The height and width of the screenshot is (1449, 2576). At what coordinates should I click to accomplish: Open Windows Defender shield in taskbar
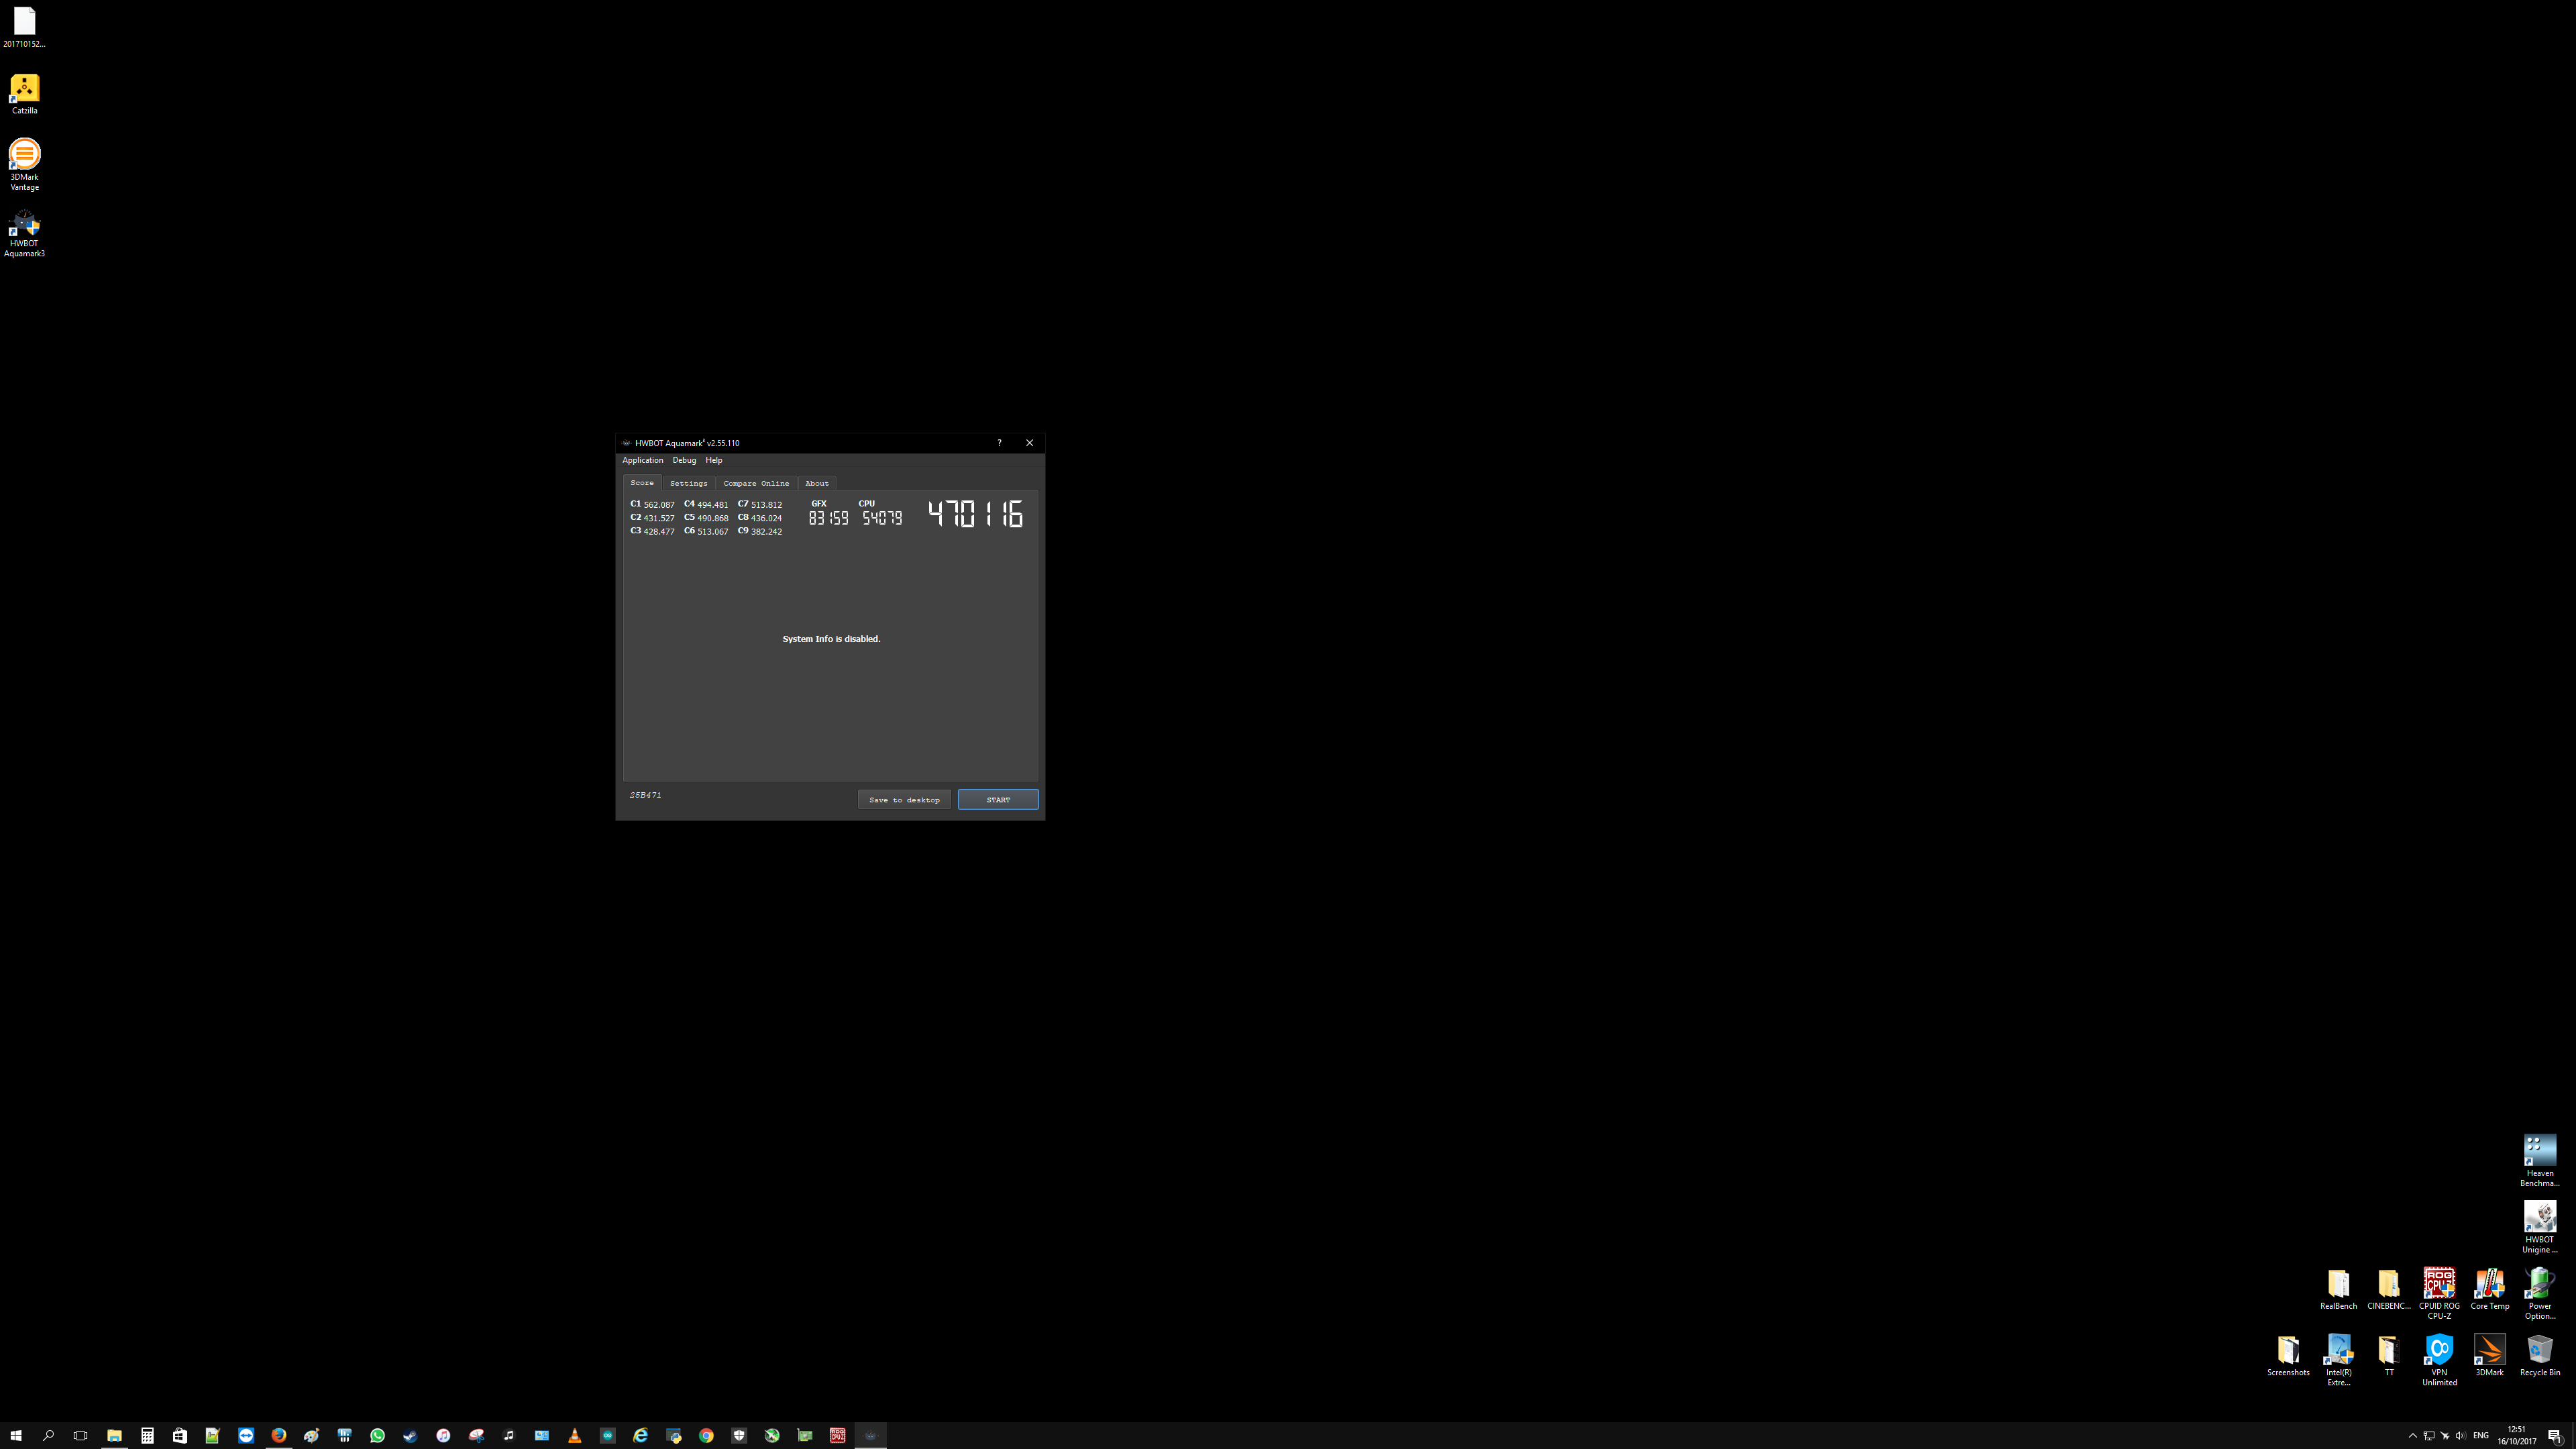click(739, 1435)
